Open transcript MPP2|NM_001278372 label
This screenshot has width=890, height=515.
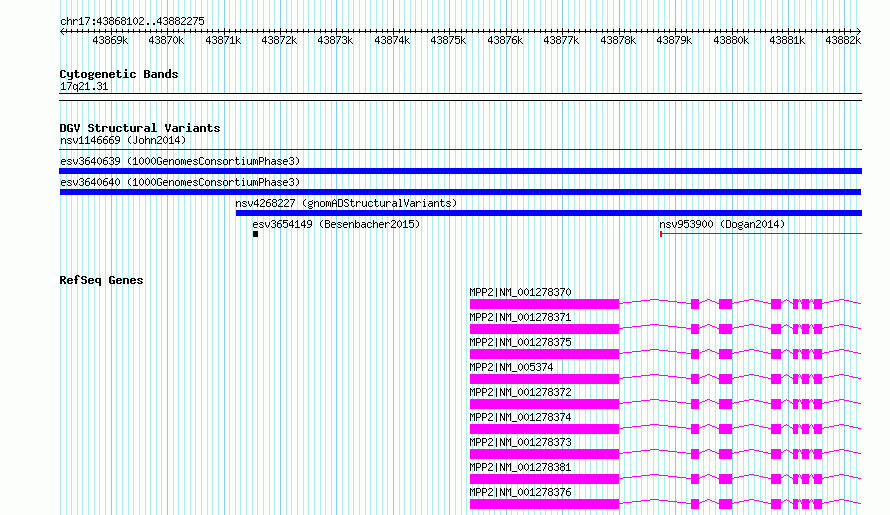[x=520, y=392]
